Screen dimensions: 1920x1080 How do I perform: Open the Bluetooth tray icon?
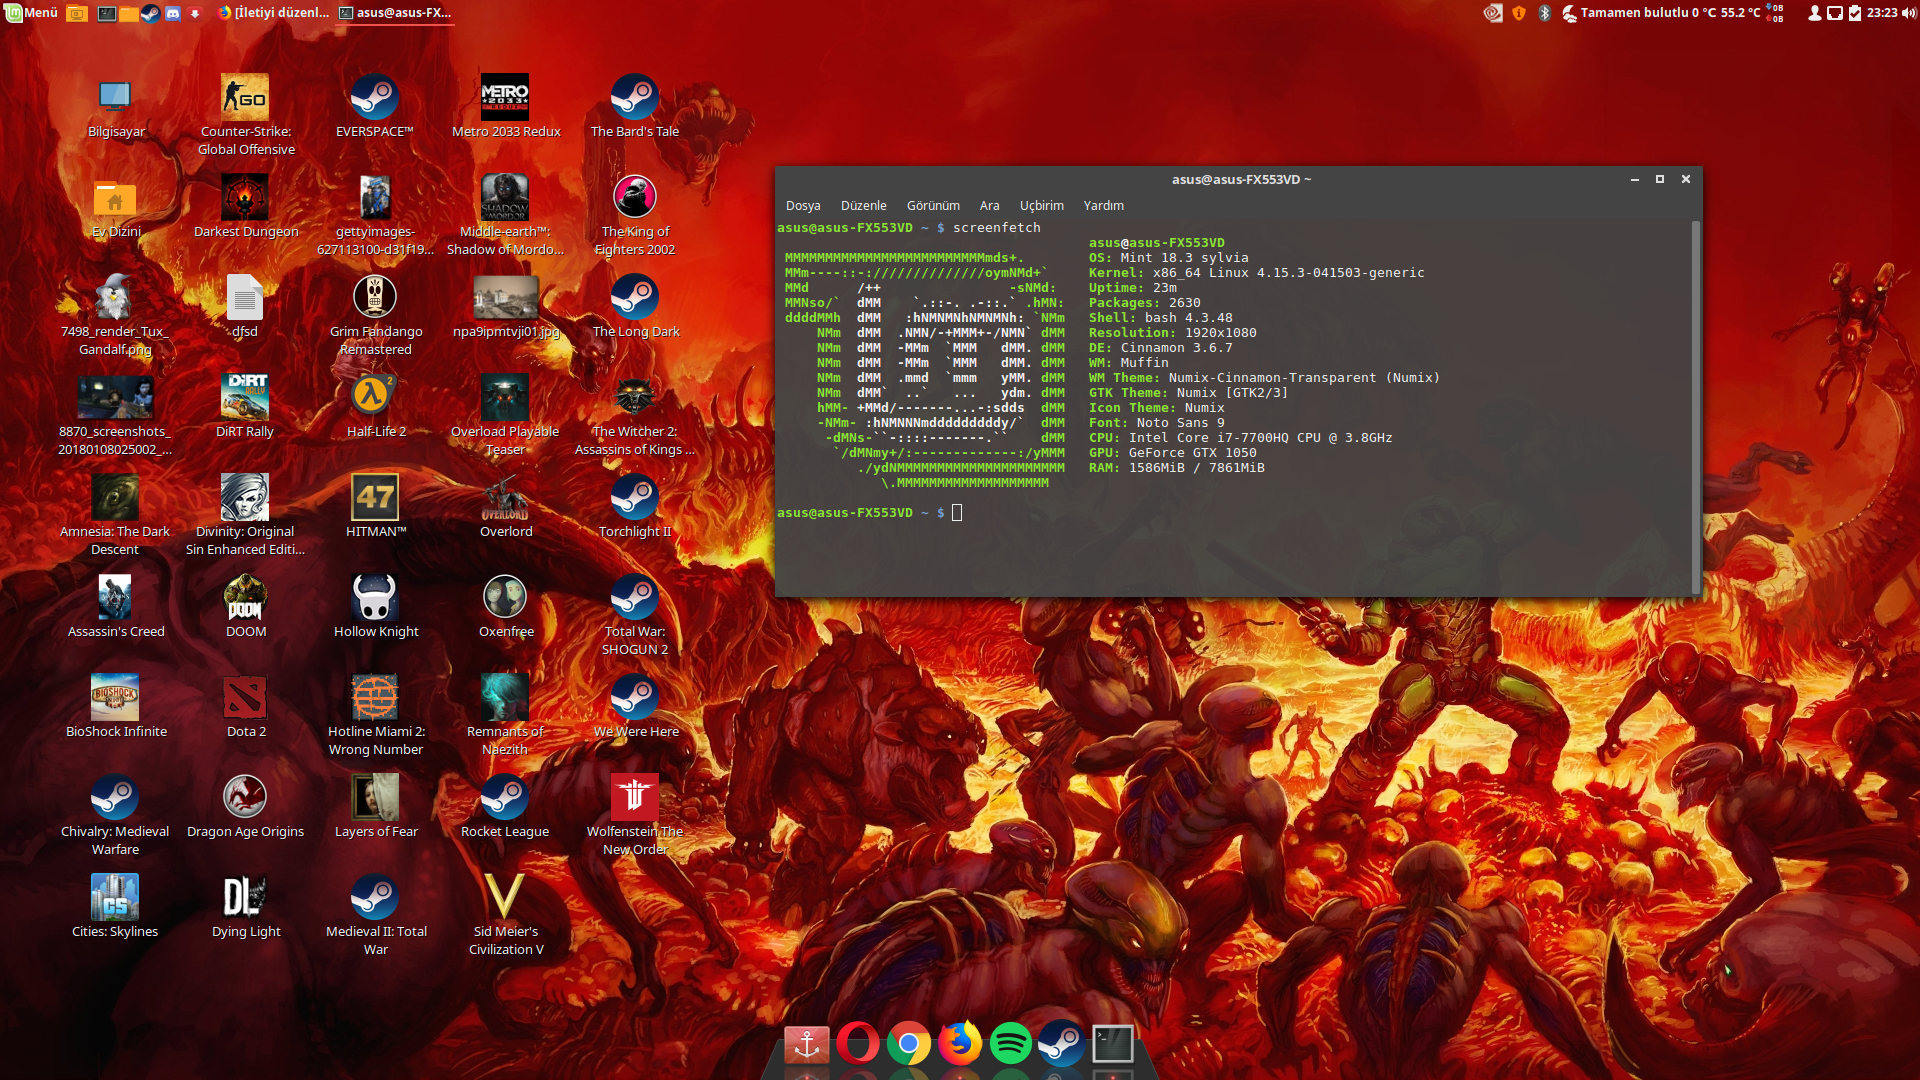click(x=1544, y=13)
